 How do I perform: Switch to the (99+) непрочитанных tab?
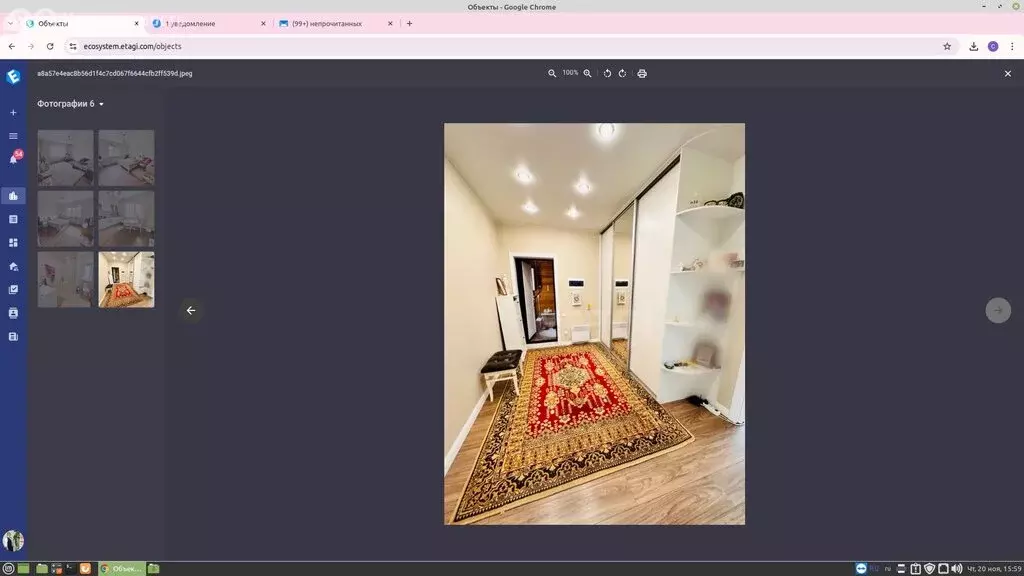(330, 23)
